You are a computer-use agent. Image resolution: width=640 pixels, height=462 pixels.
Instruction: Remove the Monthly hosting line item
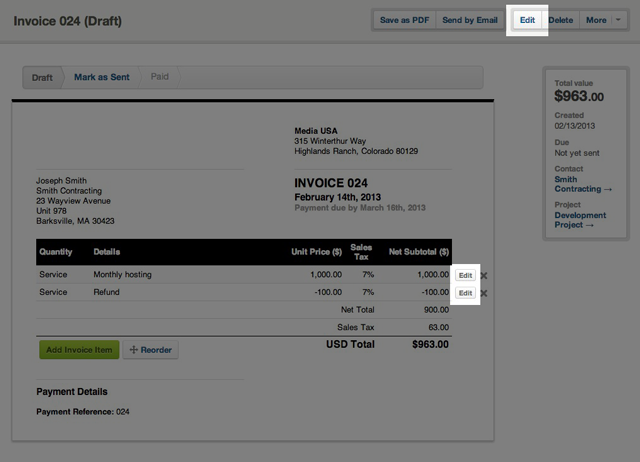[x=484, y=275]
